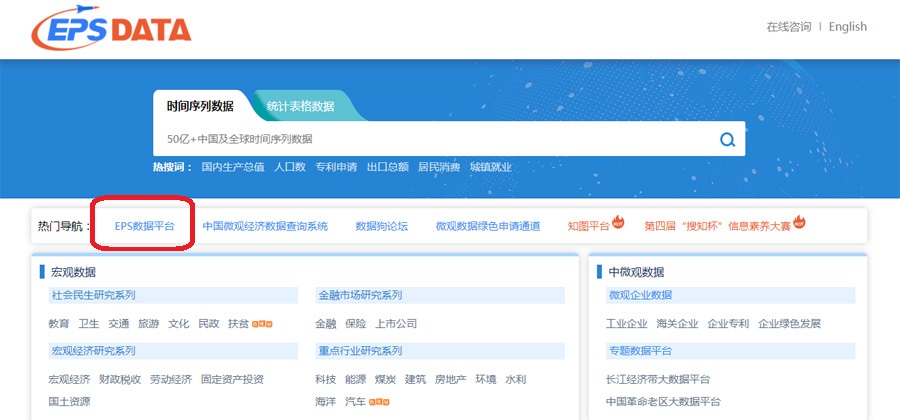Open 固定资产投资 data category
900x420 pixels.
(232, 379)
